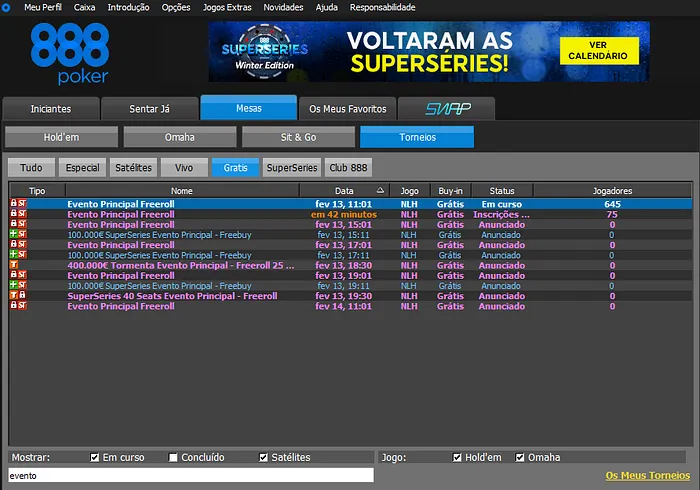Sort by the Jogadores column header
Image resolution: width=700 pixels, height=490 pixels.
click(612, 191)
